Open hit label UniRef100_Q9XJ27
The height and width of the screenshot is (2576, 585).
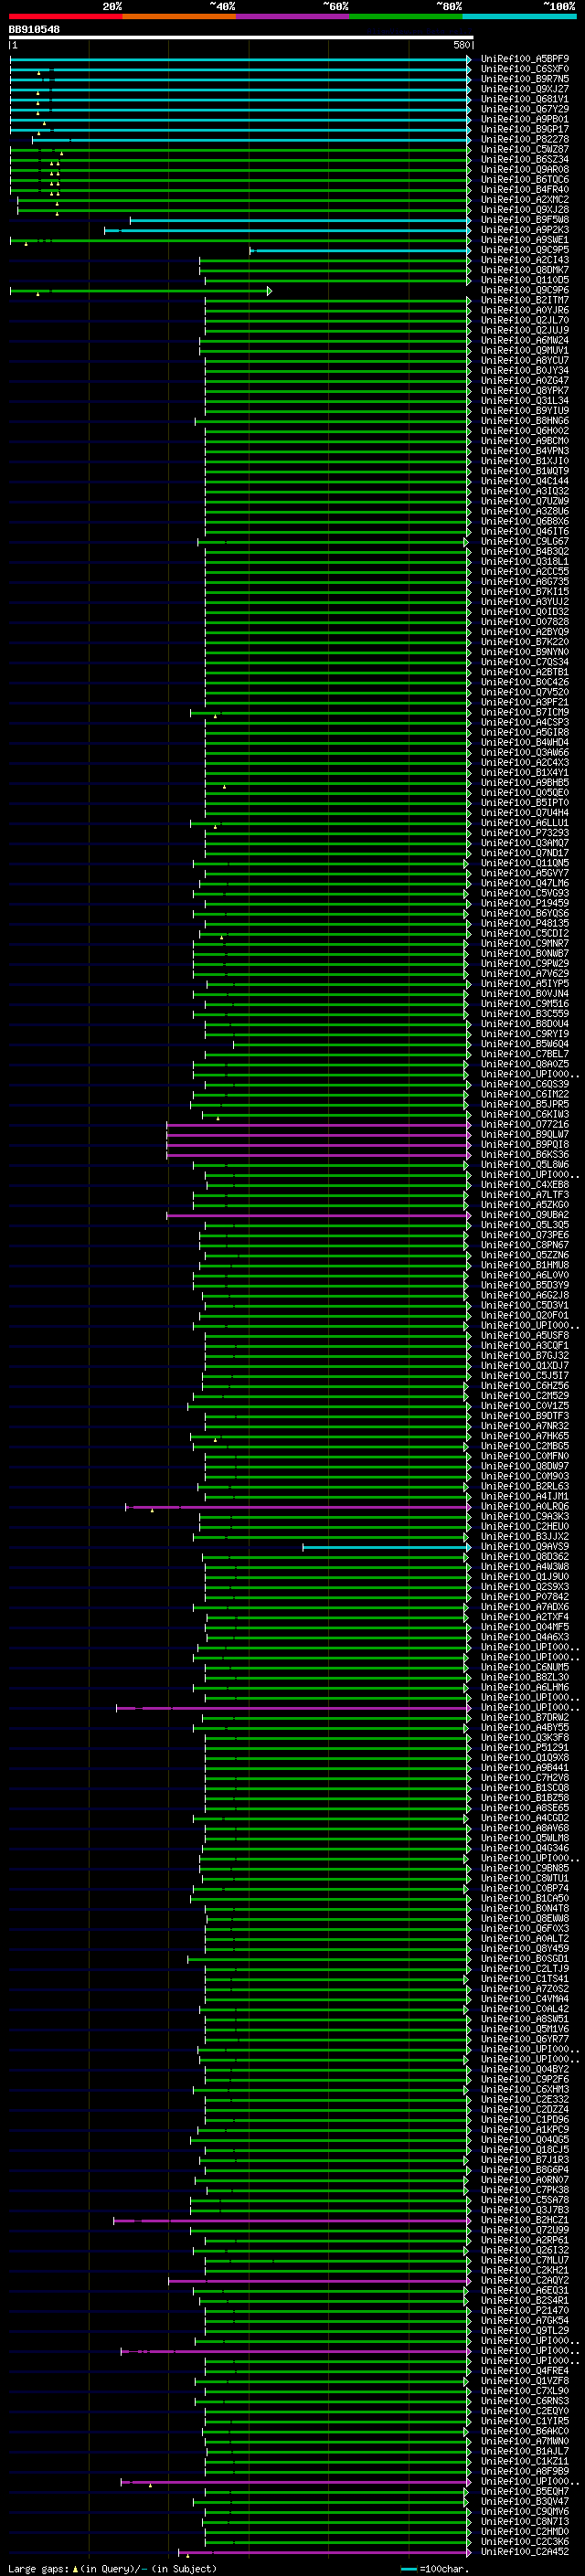(x=525, y=89)
